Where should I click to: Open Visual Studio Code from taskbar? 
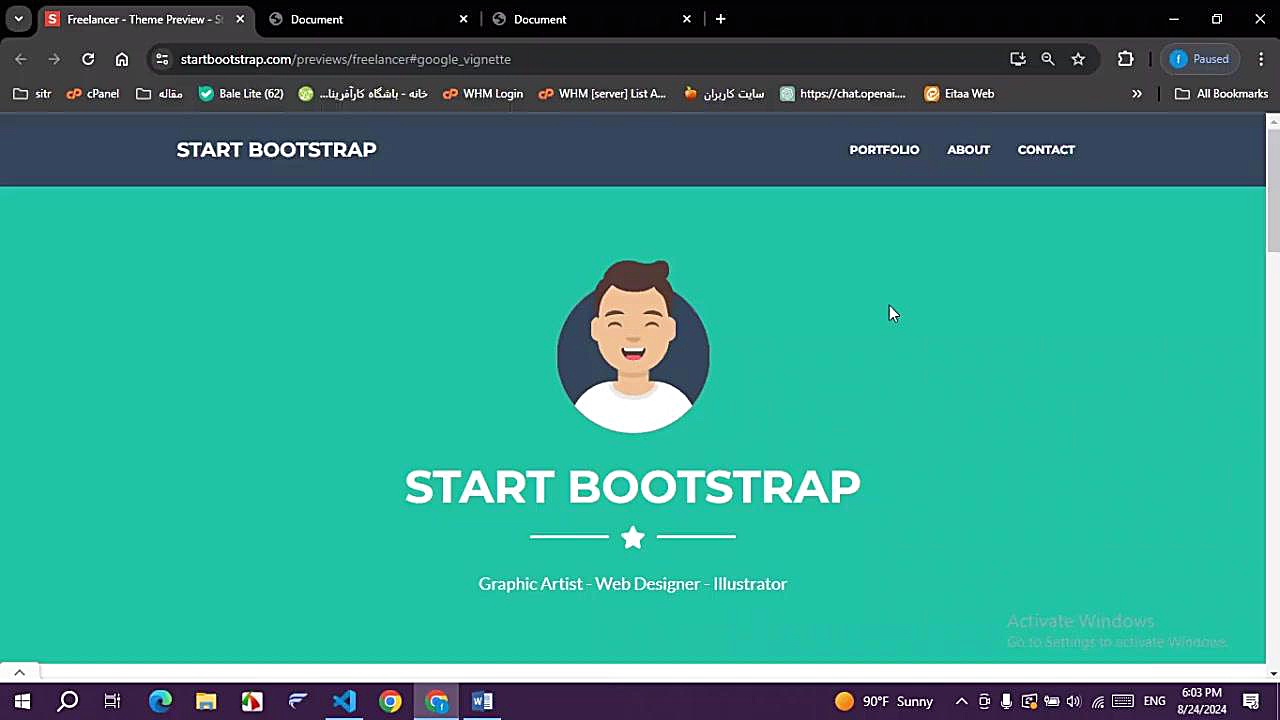(x=344, y=701)
